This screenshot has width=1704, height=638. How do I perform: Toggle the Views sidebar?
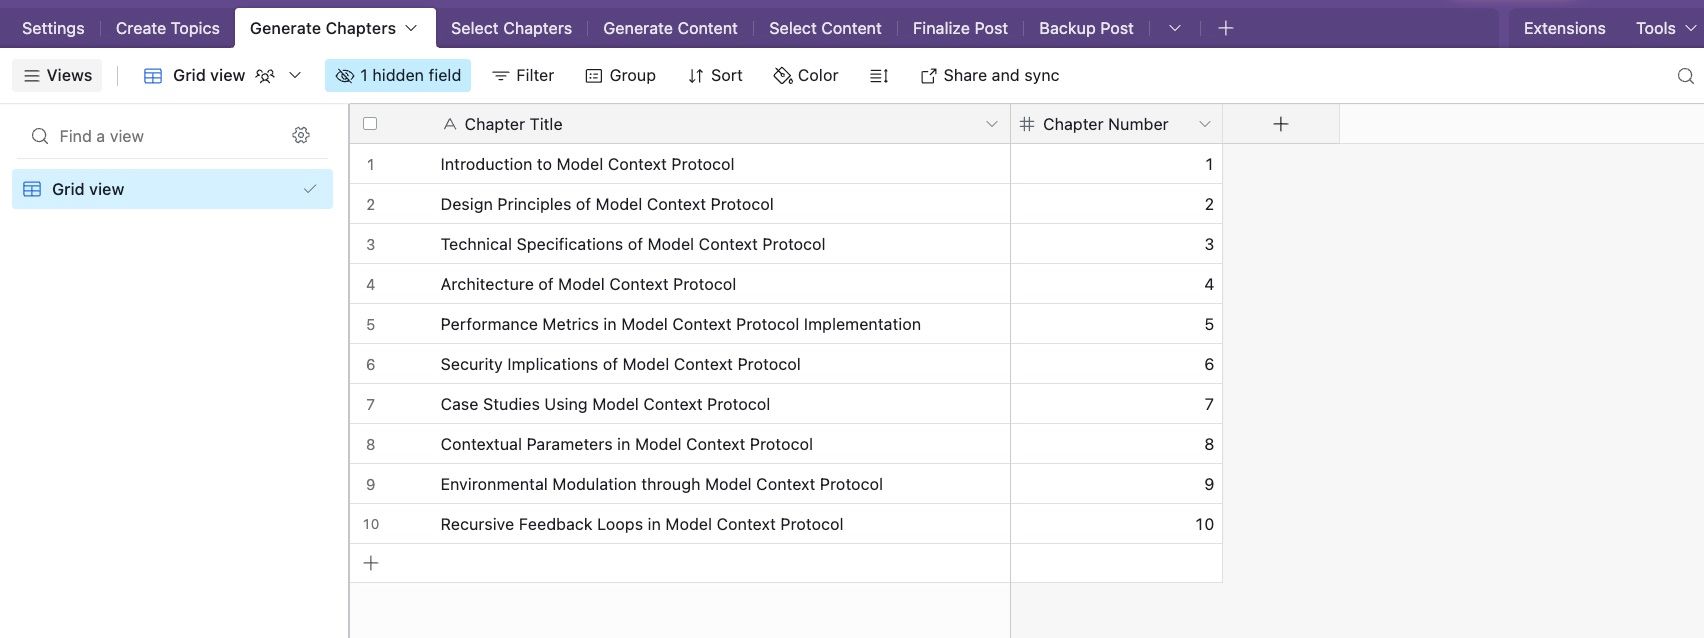click(x=57, y=76)
